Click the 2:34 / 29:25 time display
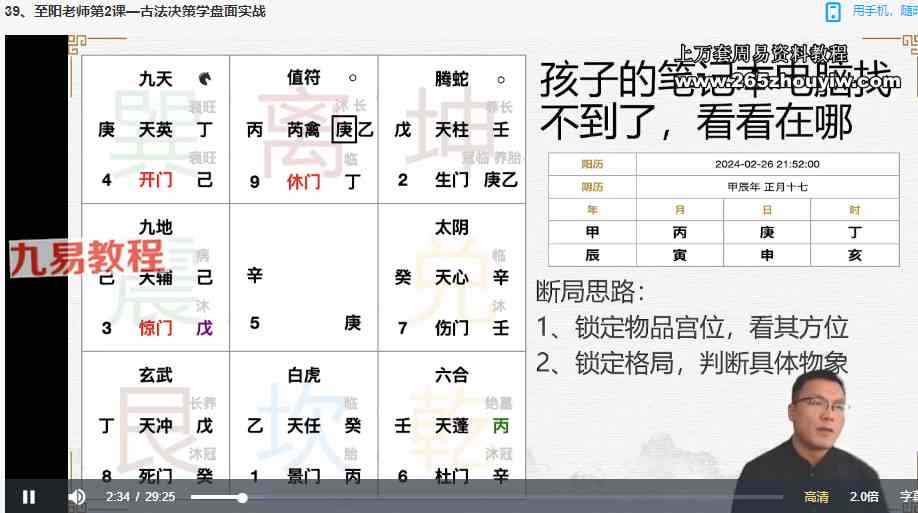 pos(140,497)
